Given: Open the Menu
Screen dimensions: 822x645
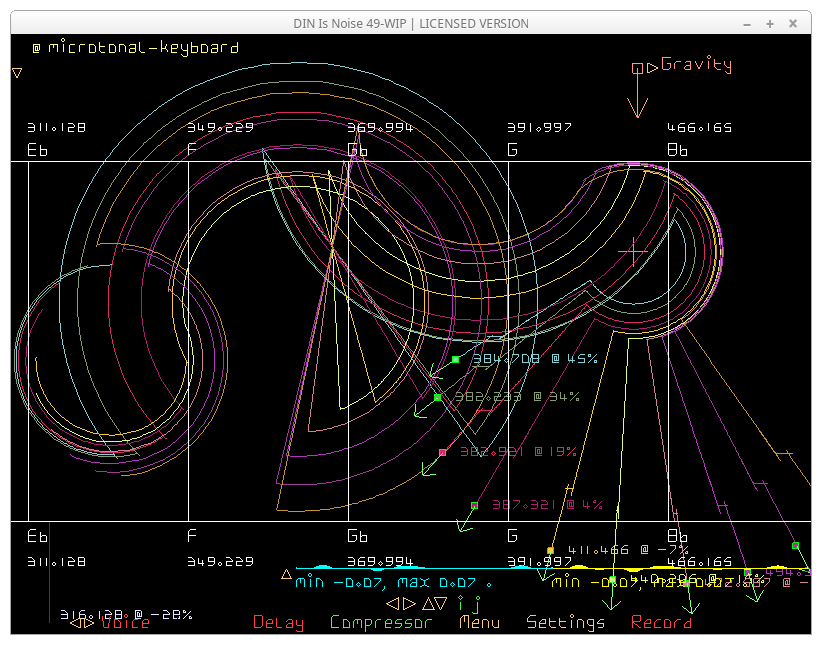Looking at the screenshot, I should 479,622.
